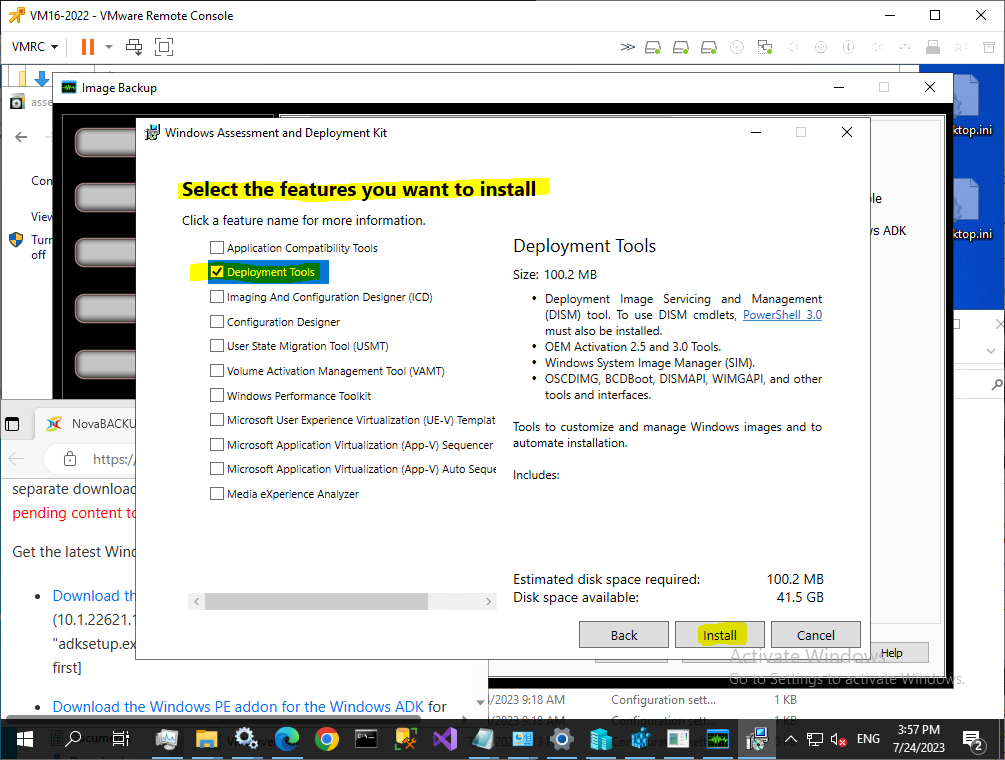Check Media eXperience Analyzer feature
This screenshot has width=1005, height=760.
click(x=217, y=494)
